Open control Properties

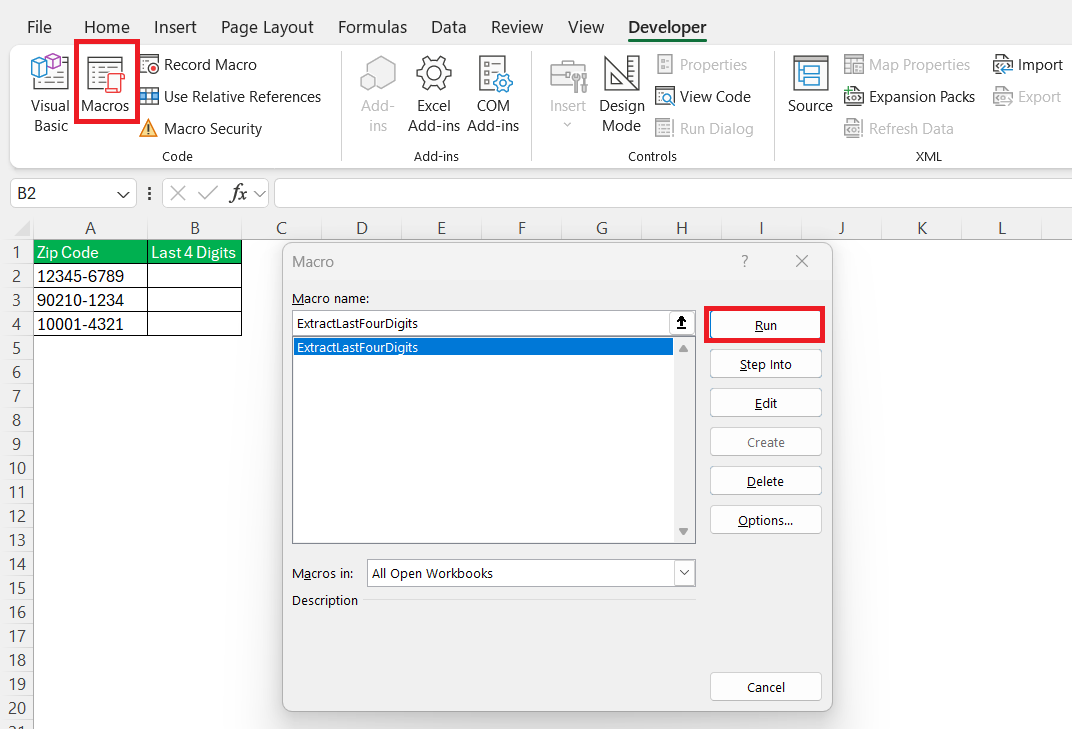701,65
